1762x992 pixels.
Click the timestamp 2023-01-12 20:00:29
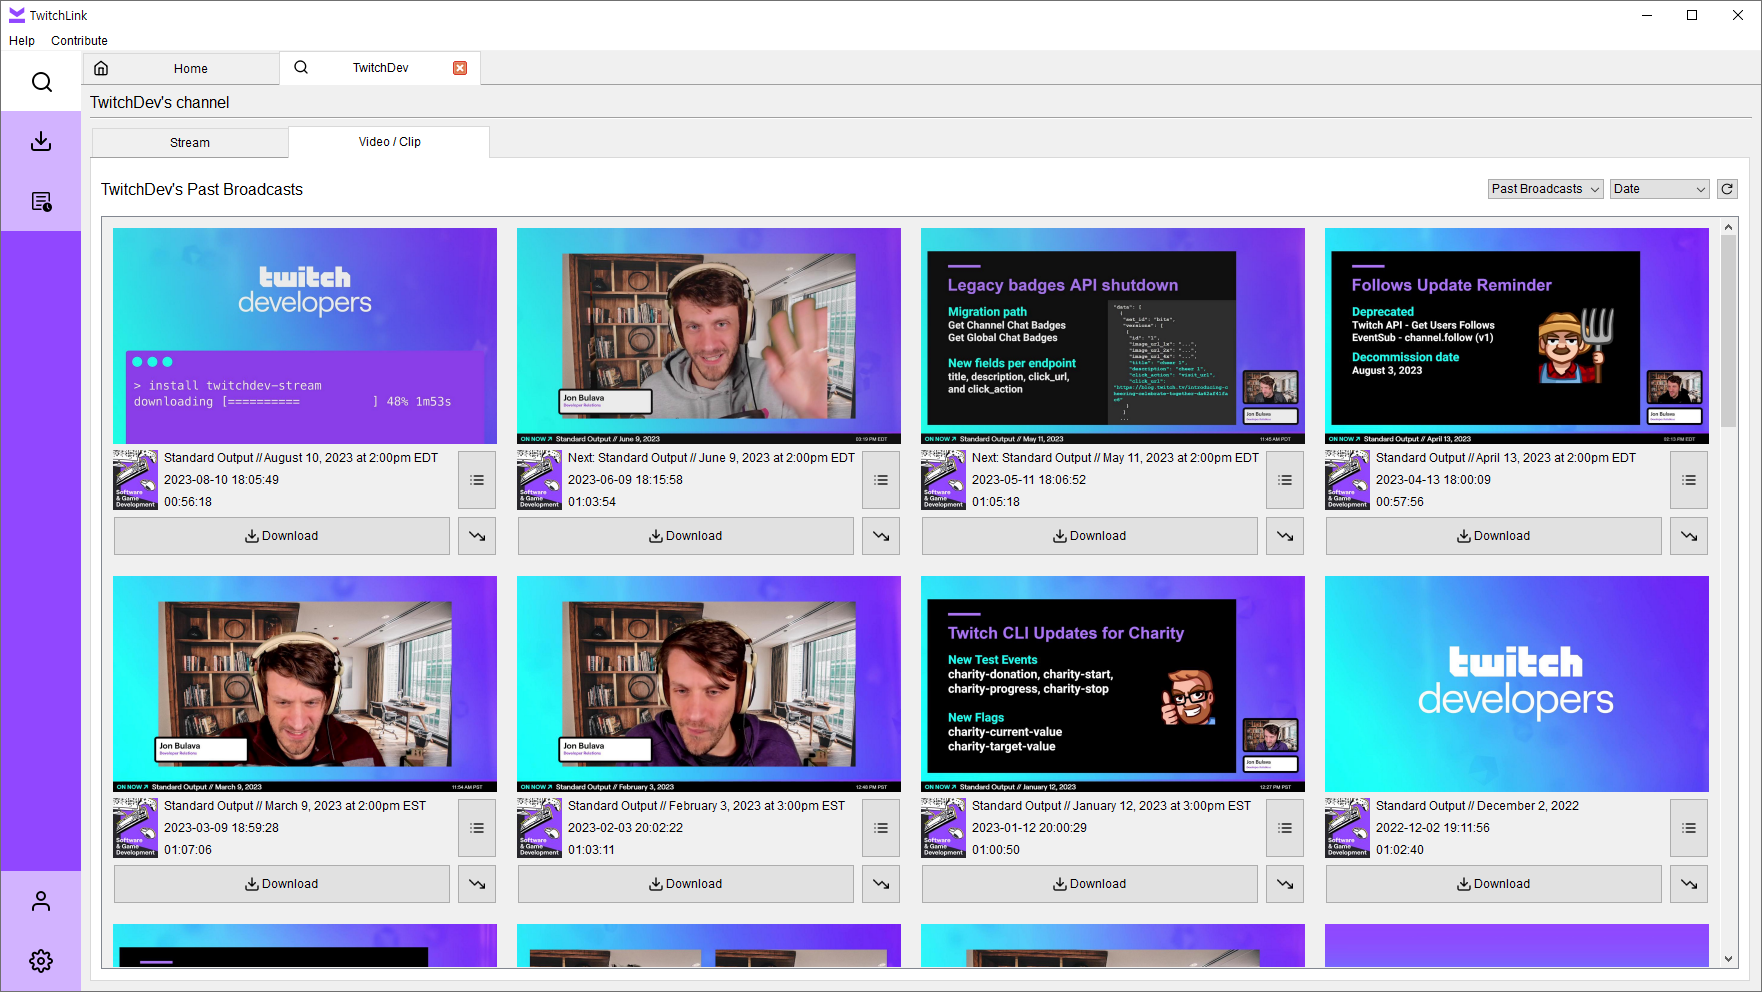click(1030, 828)
